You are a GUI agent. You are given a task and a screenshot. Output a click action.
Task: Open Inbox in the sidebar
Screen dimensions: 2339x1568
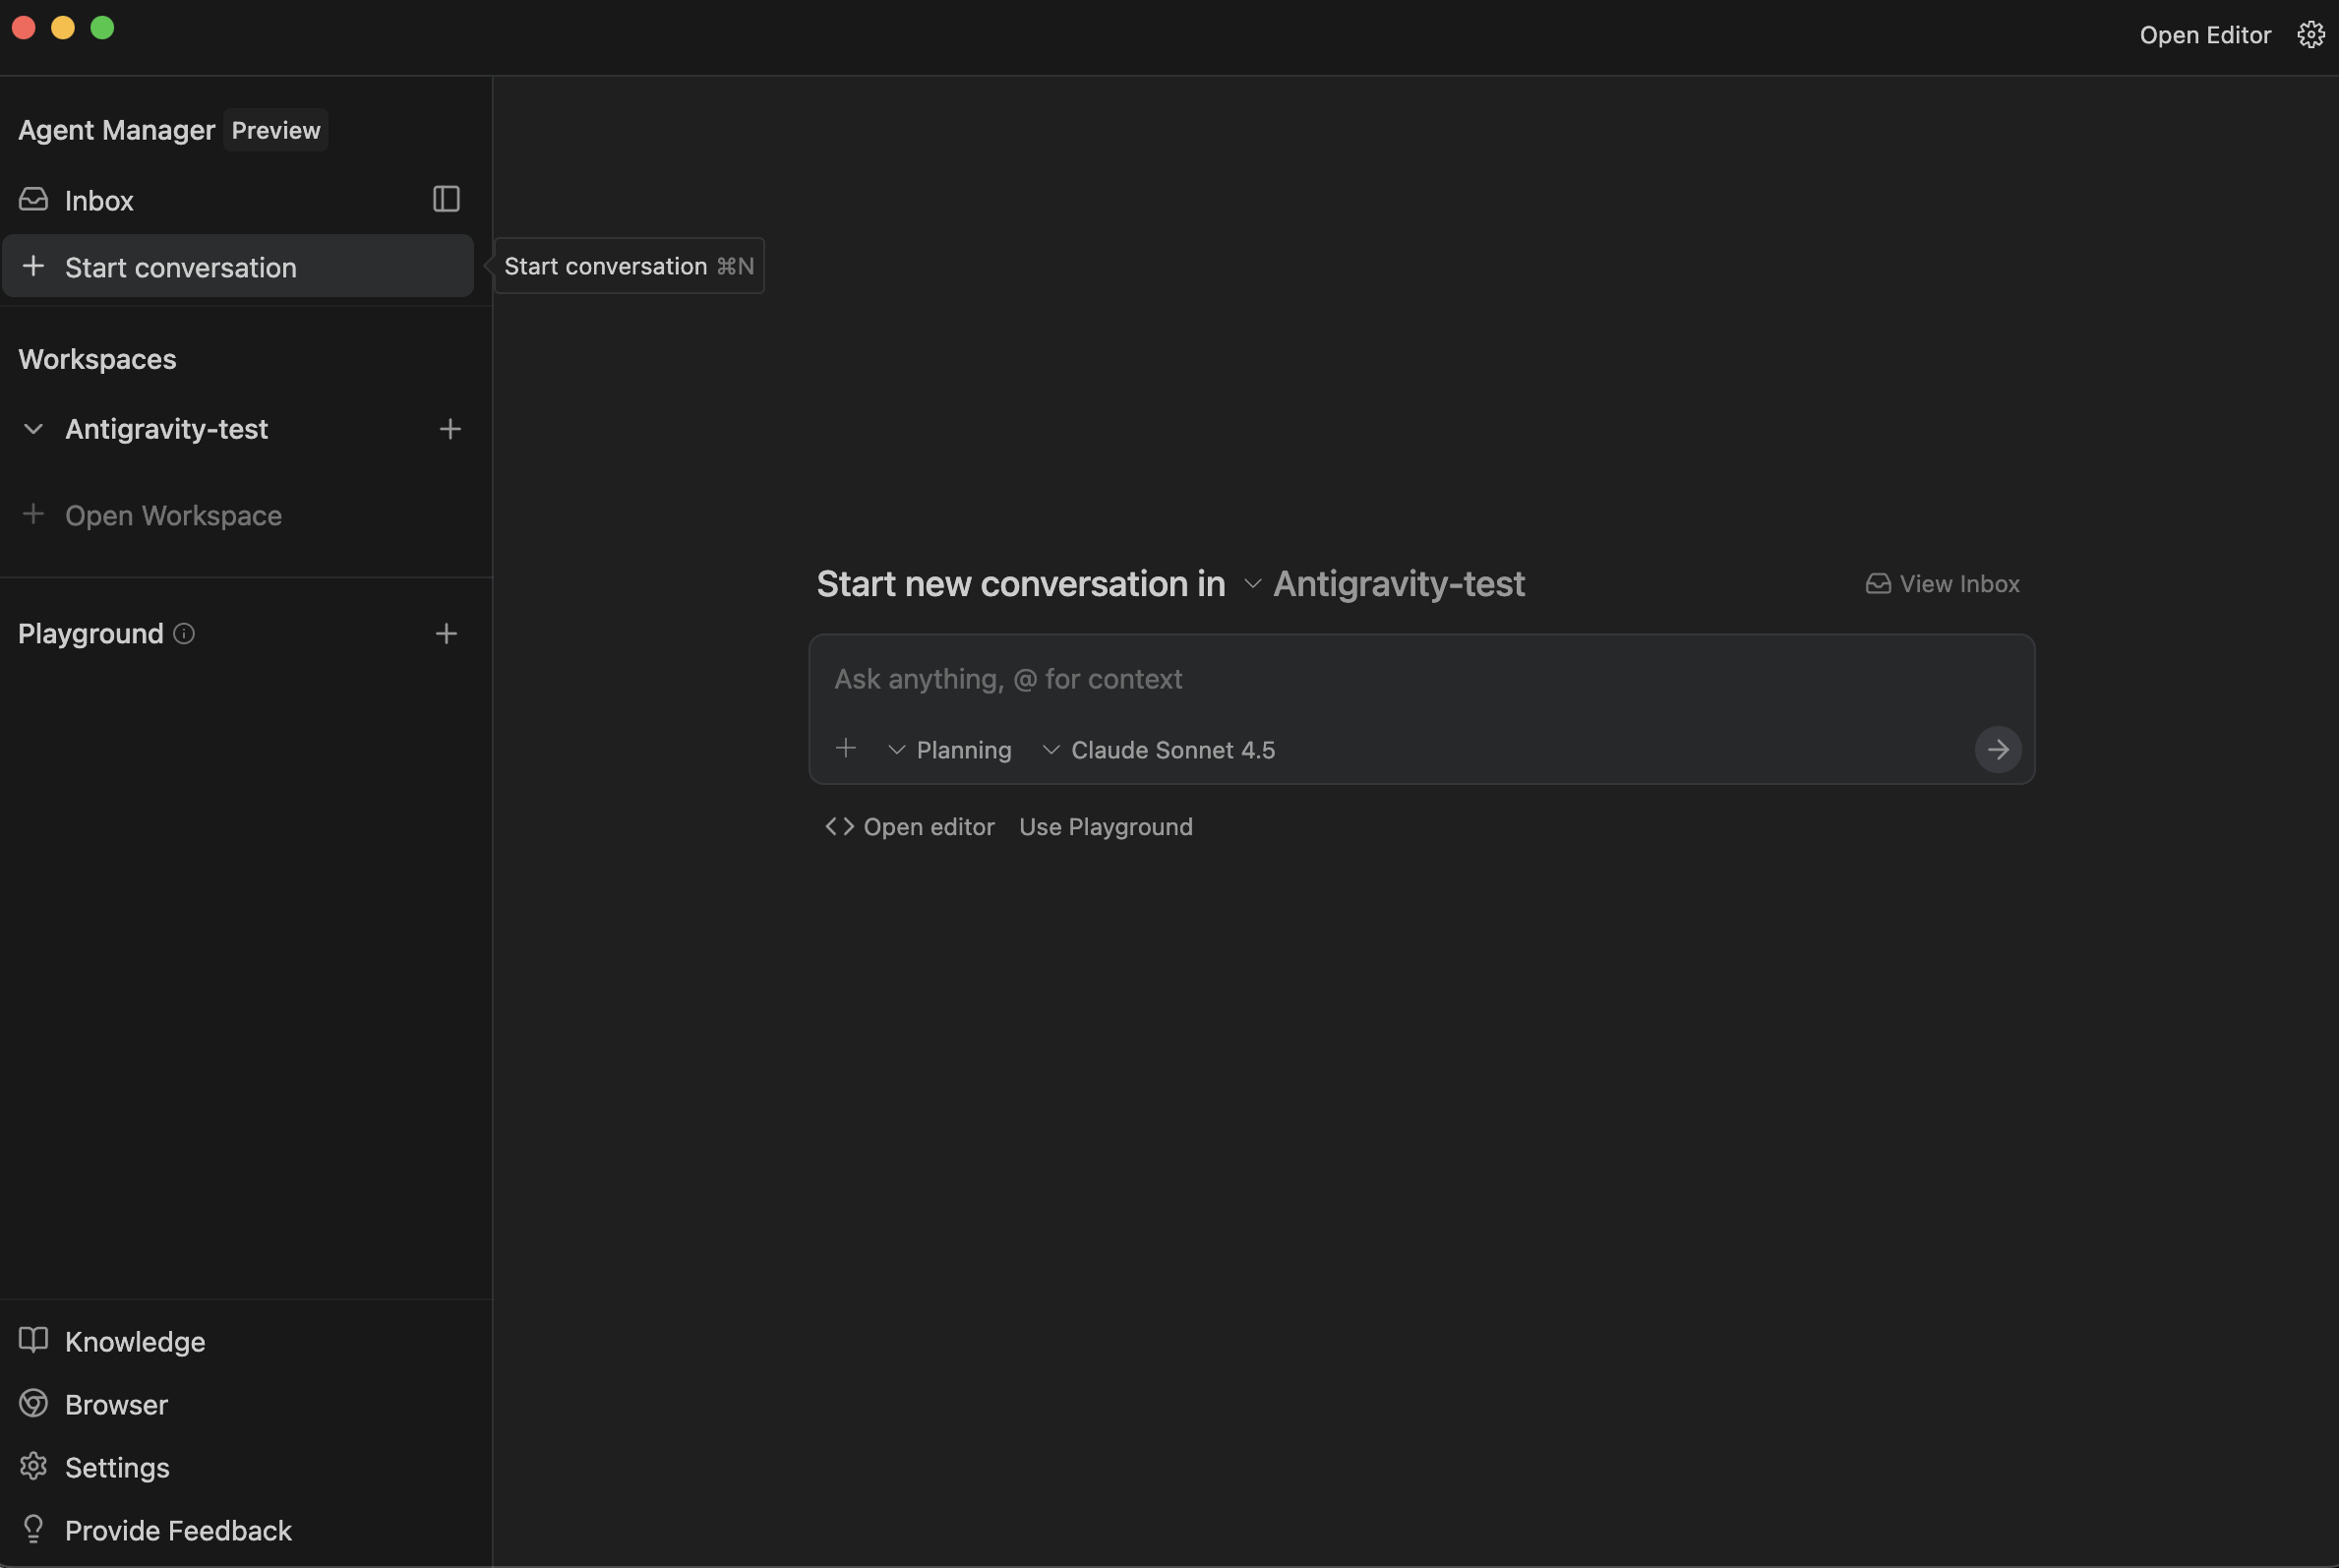[x=98, y=201]
